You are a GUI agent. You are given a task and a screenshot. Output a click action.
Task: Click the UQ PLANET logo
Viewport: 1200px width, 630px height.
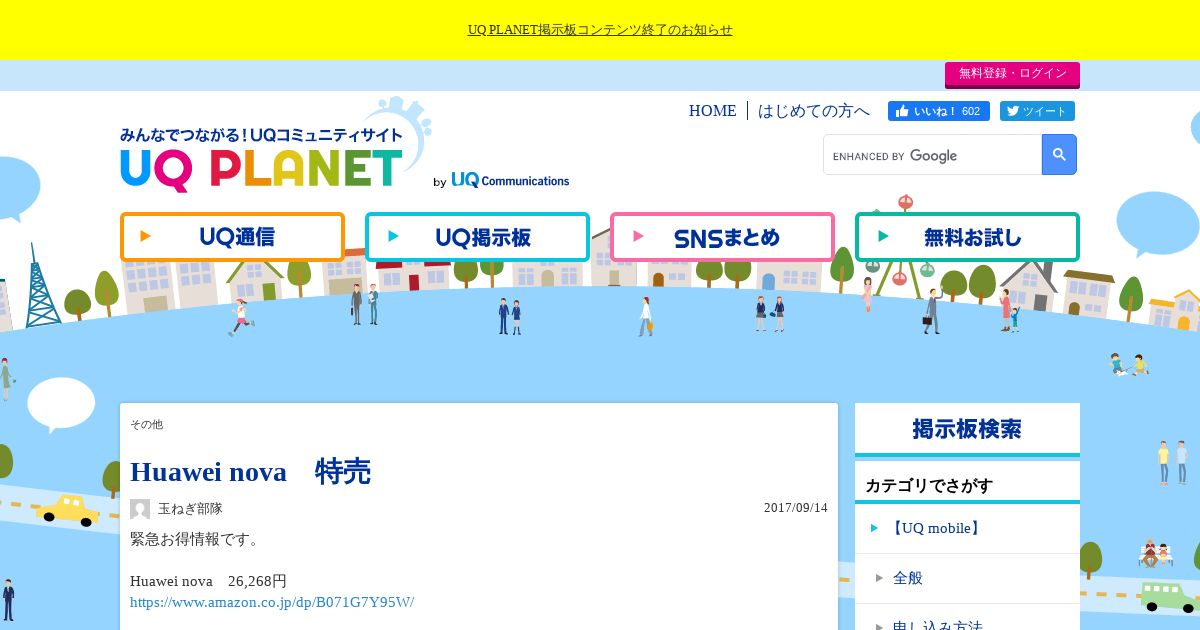click(x=262, y=158)
